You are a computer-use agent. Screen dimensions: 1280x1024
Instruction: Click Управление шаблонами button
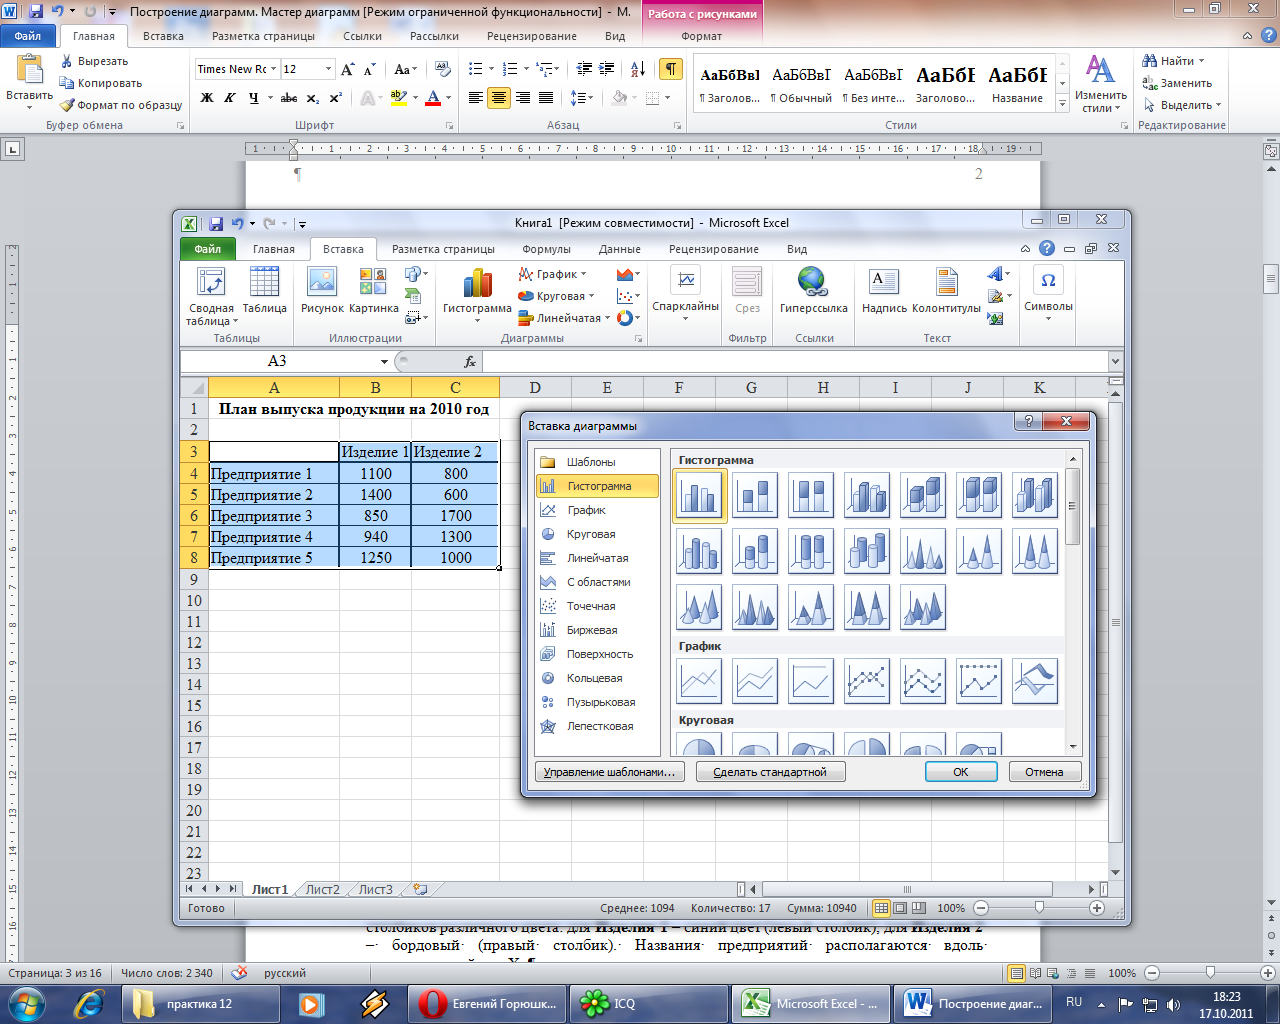[x=609, y=772]
